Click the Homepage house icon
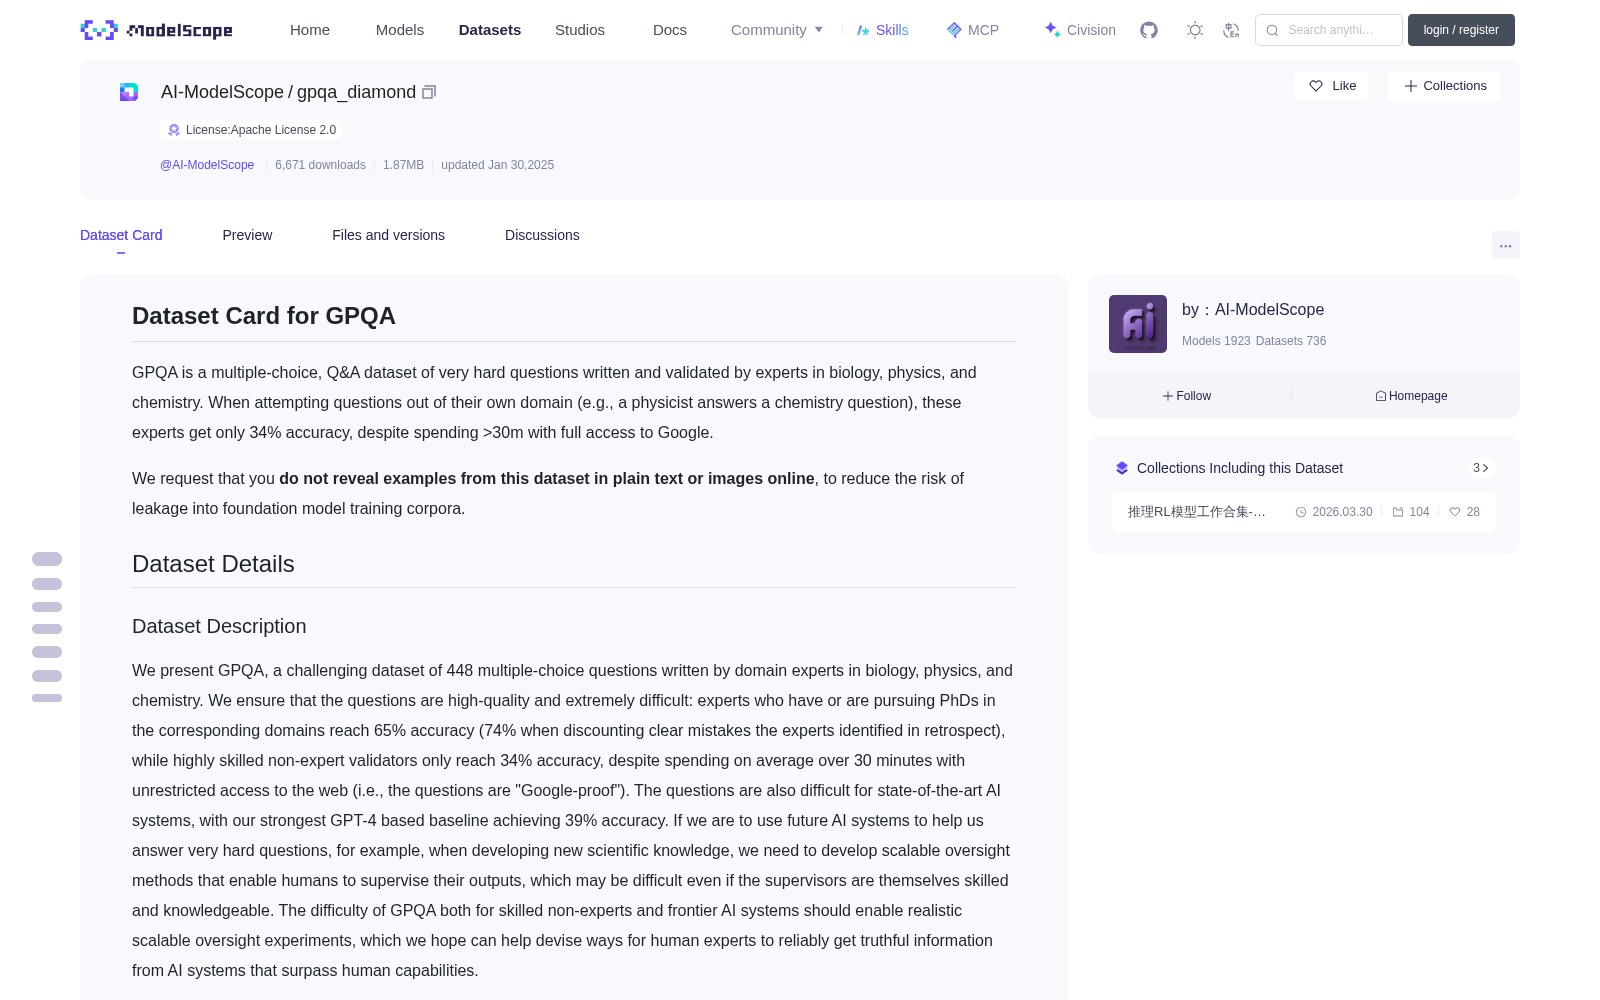The width and height of the screenshot is (1600, 1000). [1381, 396]
